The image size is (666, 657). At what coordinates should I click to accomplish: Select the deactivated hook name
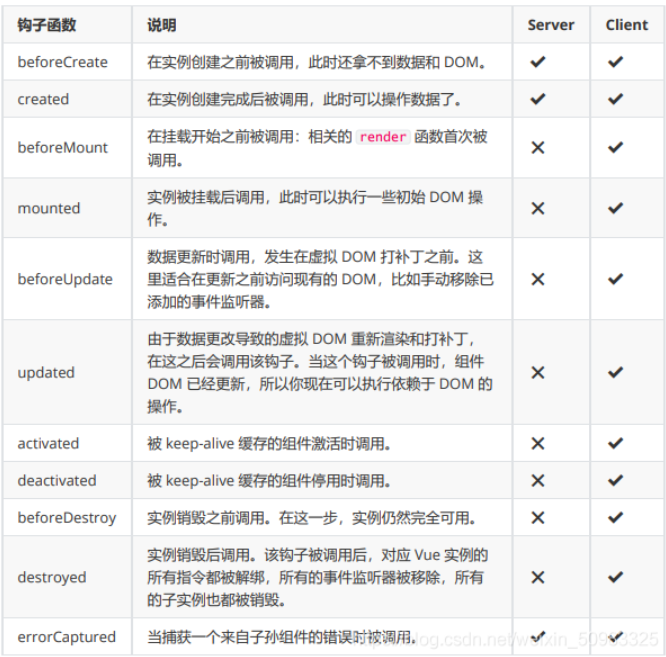(x=57, y=480)
